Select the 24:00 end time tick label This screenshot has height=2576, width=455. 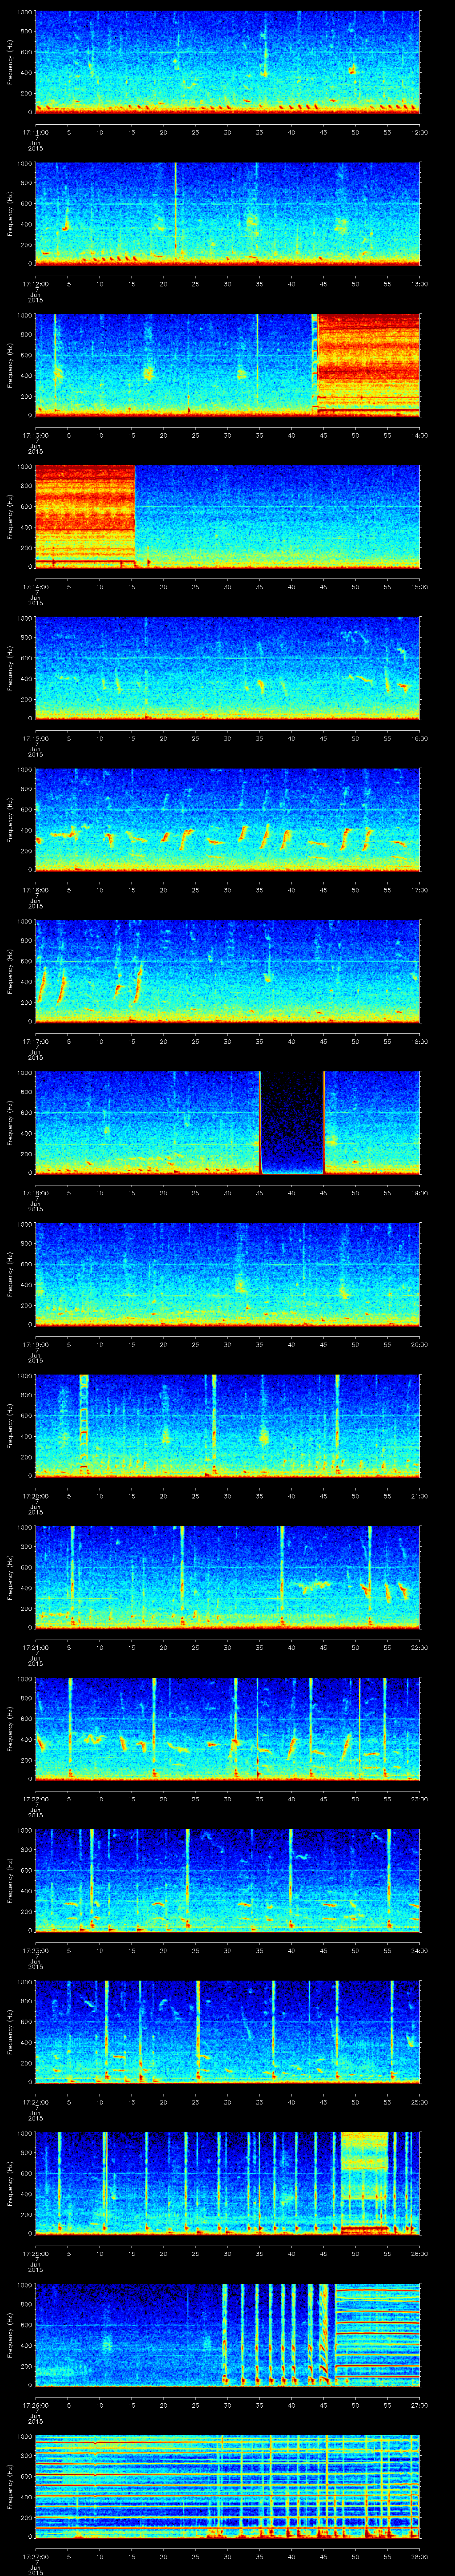[x=419, y=1950]
